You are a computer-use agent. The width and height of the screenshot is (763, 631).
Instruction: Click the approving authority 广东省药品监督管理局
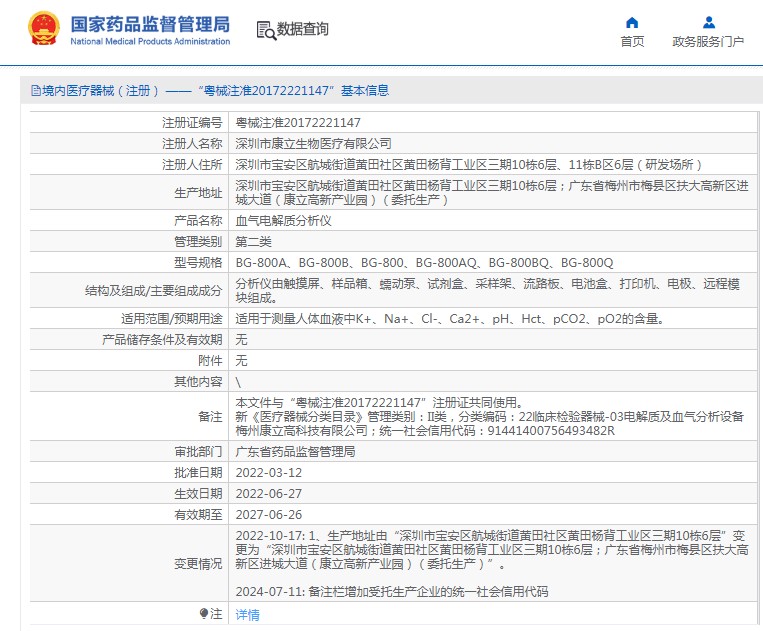[295, 452]
